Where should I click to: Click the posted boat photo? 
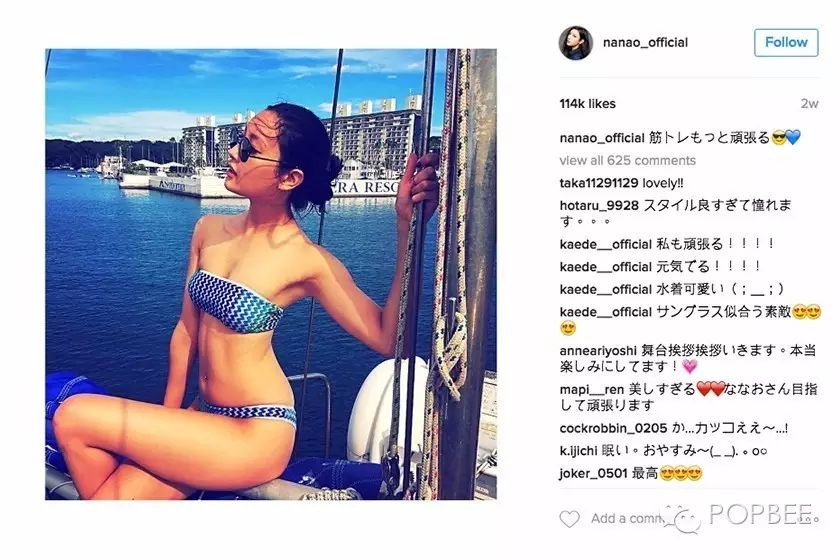pyautogui.click(x=271, y=274)
